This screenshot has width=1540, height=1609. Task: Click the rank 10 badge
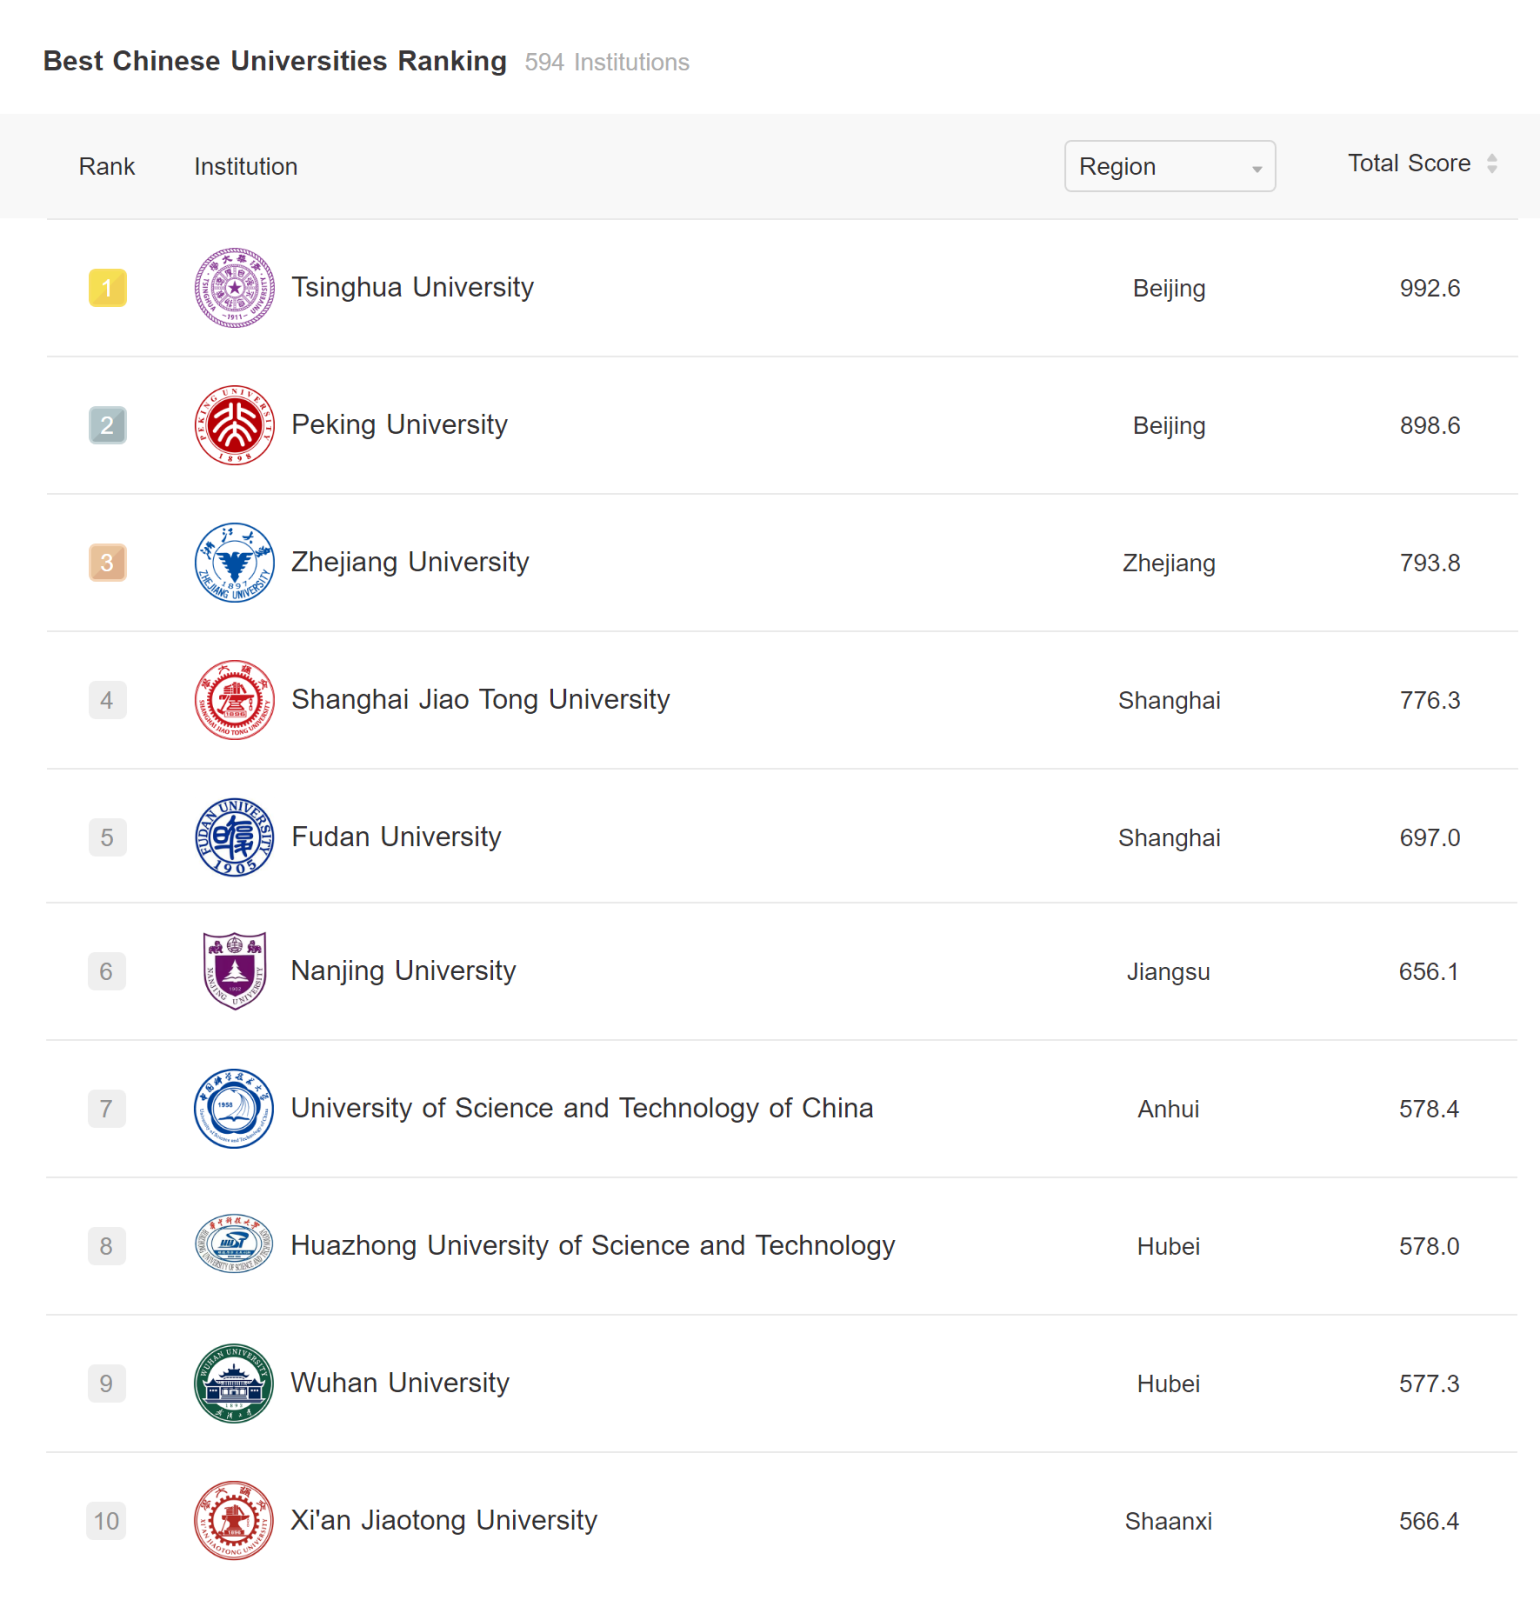[x=107, y=1521]
